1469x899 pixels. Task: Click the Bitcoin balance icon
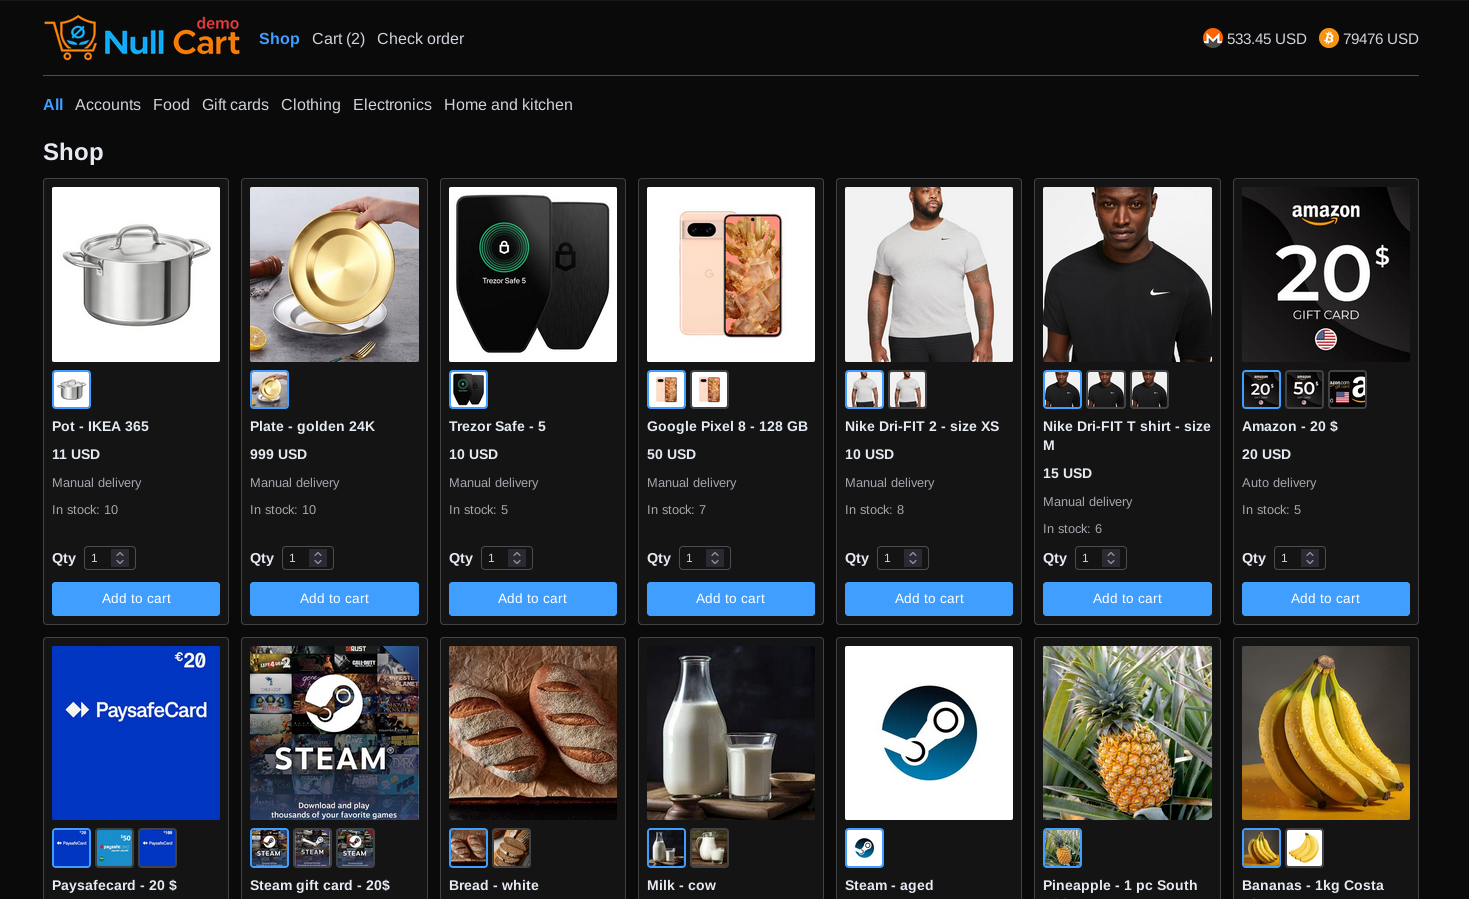point(1328,38)
